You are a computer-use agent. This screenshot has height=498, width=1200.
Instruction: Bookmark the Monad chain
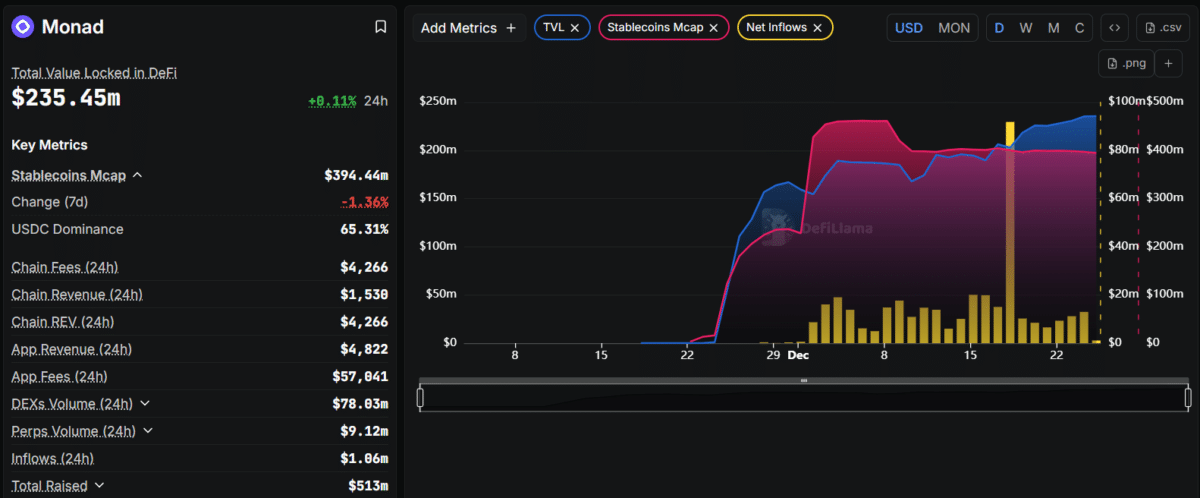[x=380, y=27]
